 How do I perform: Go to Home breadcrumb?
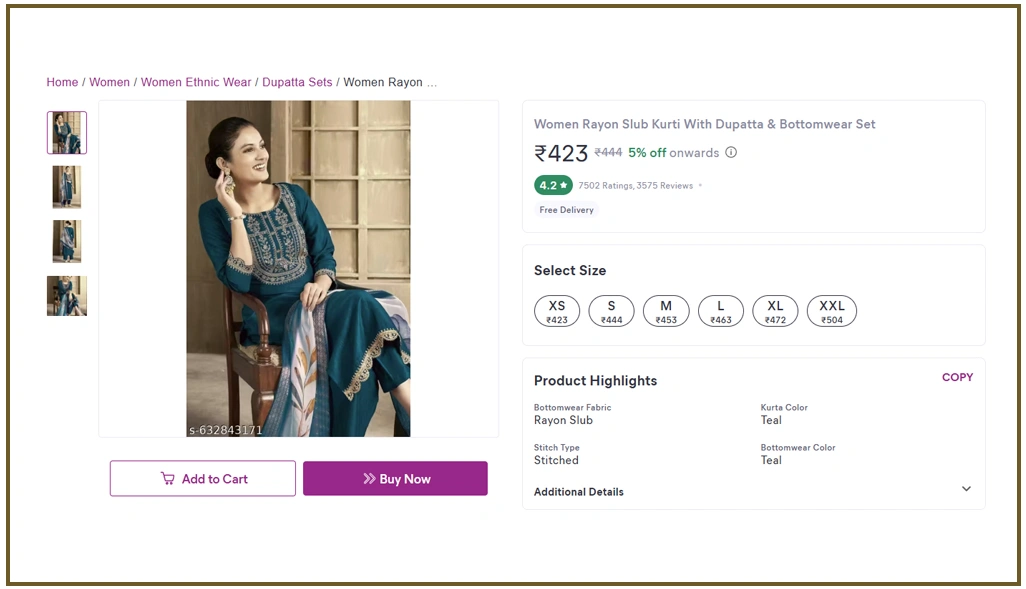pyautogui.click(x=62, y=82)
